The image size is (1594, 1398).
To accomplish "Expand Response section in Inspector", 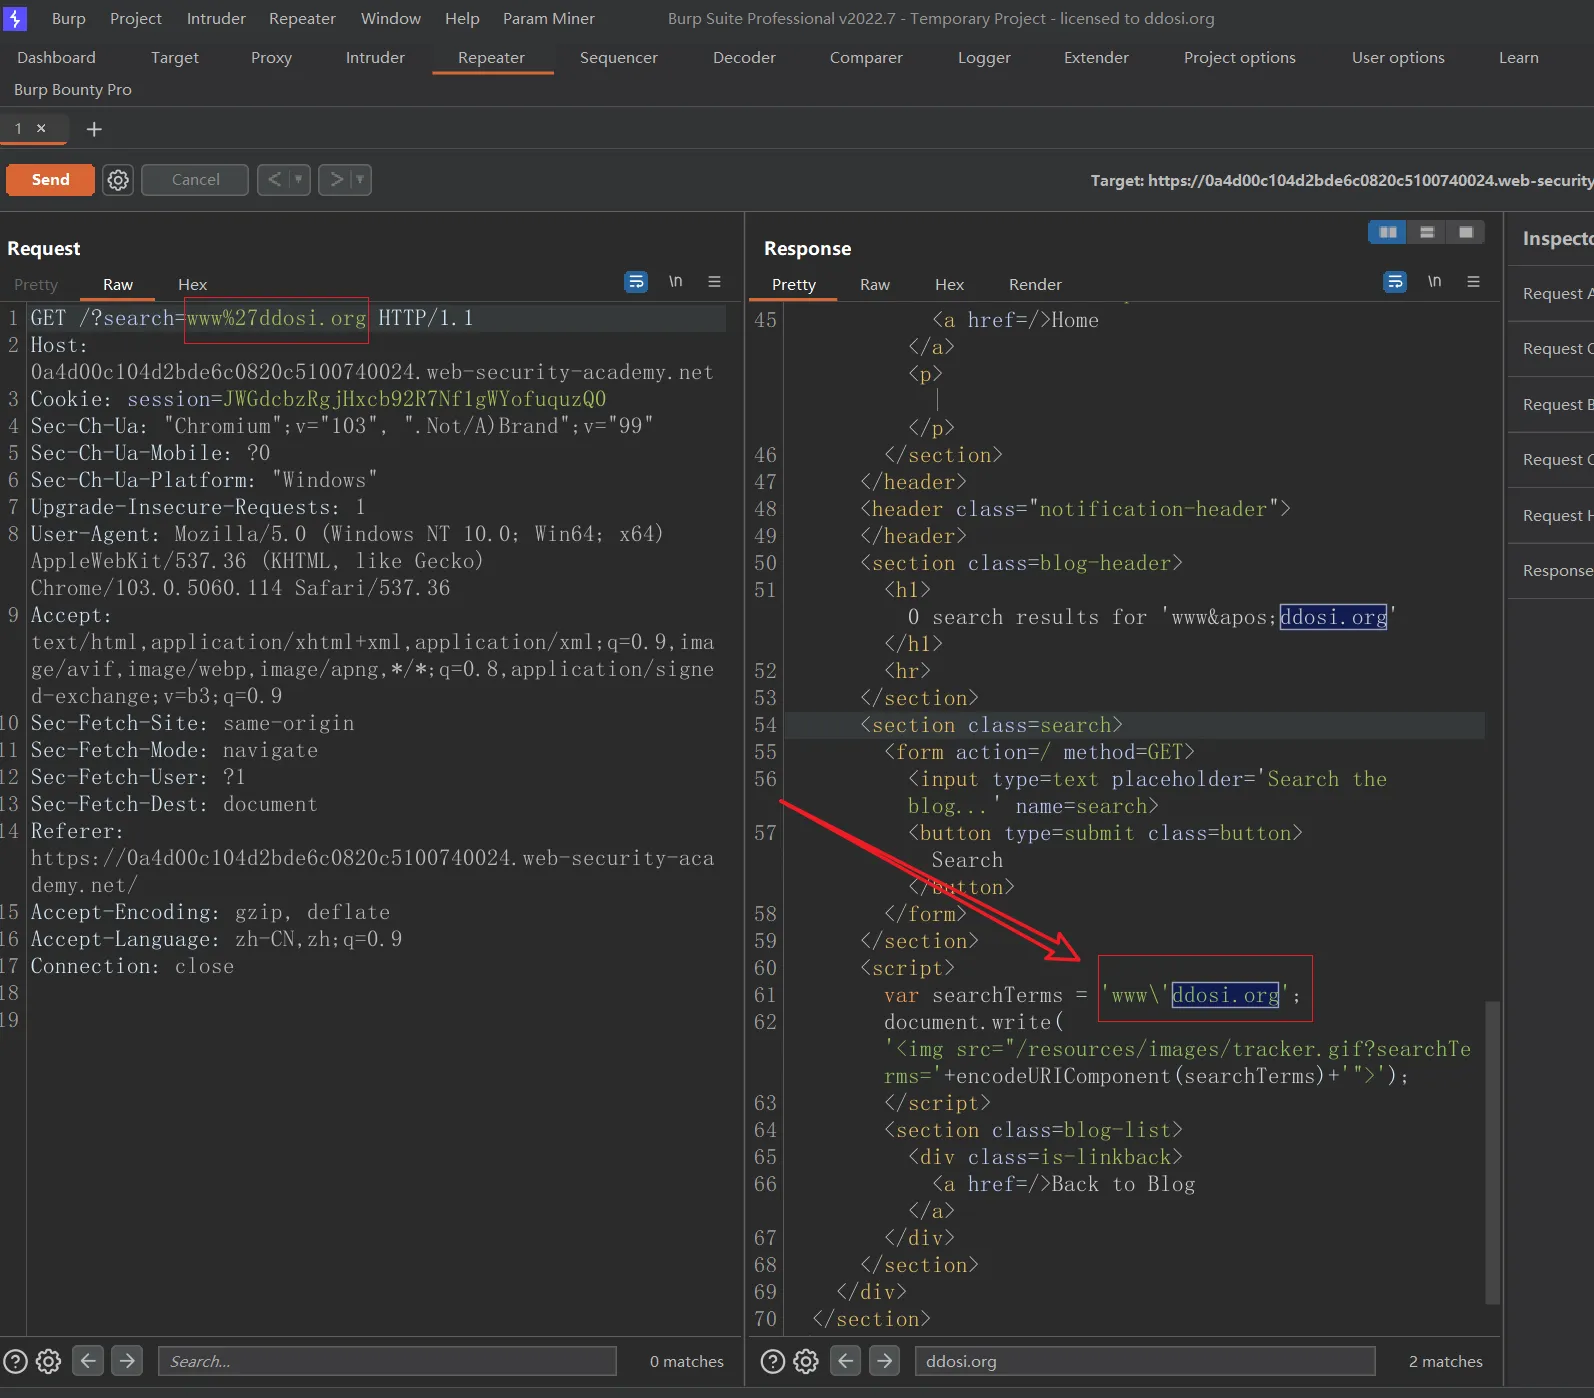I will [1551, 570].
